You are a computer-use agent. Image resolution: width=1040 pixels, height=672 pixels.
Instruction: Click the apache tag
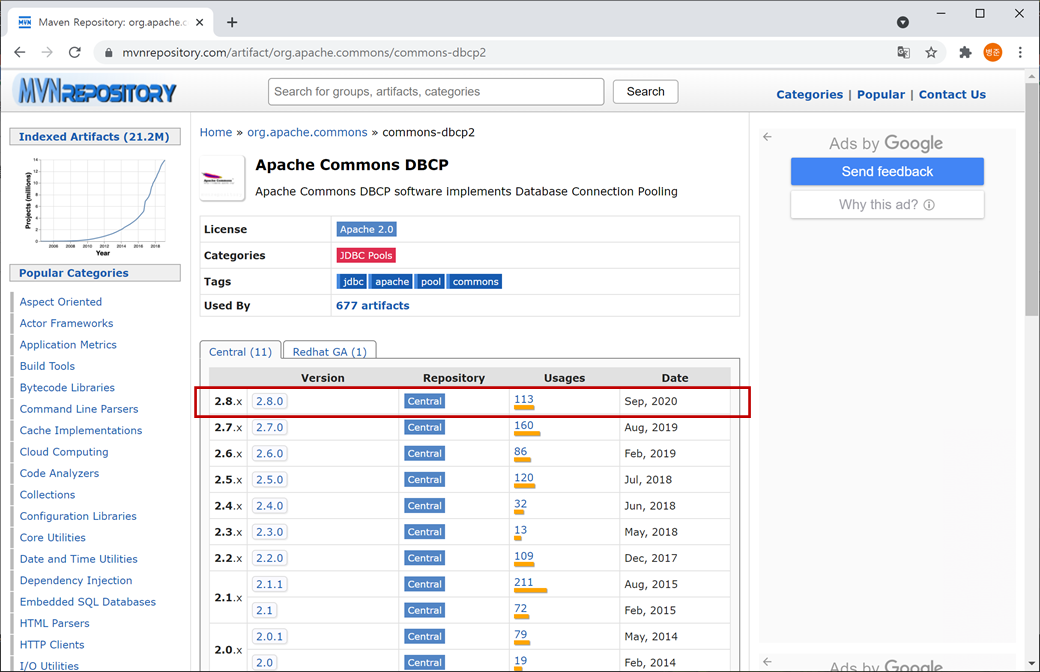(391, 281)
